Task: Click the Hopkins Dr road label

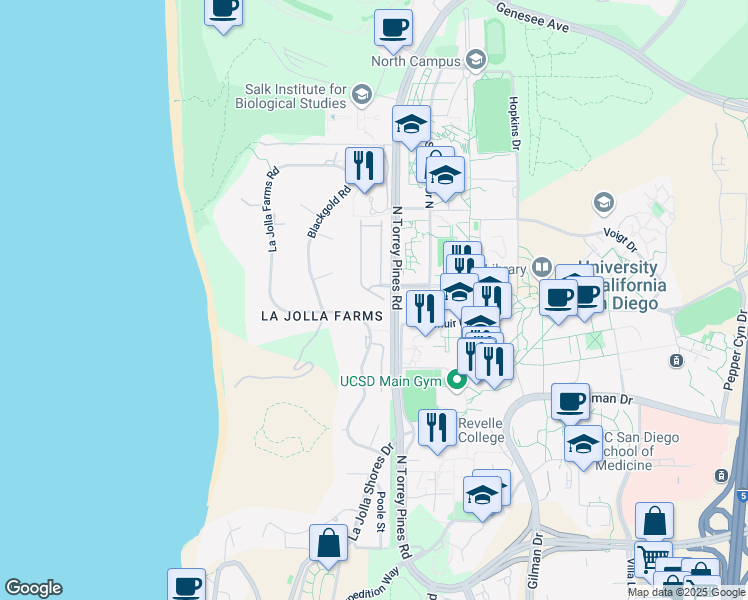Action: (514, 124)
